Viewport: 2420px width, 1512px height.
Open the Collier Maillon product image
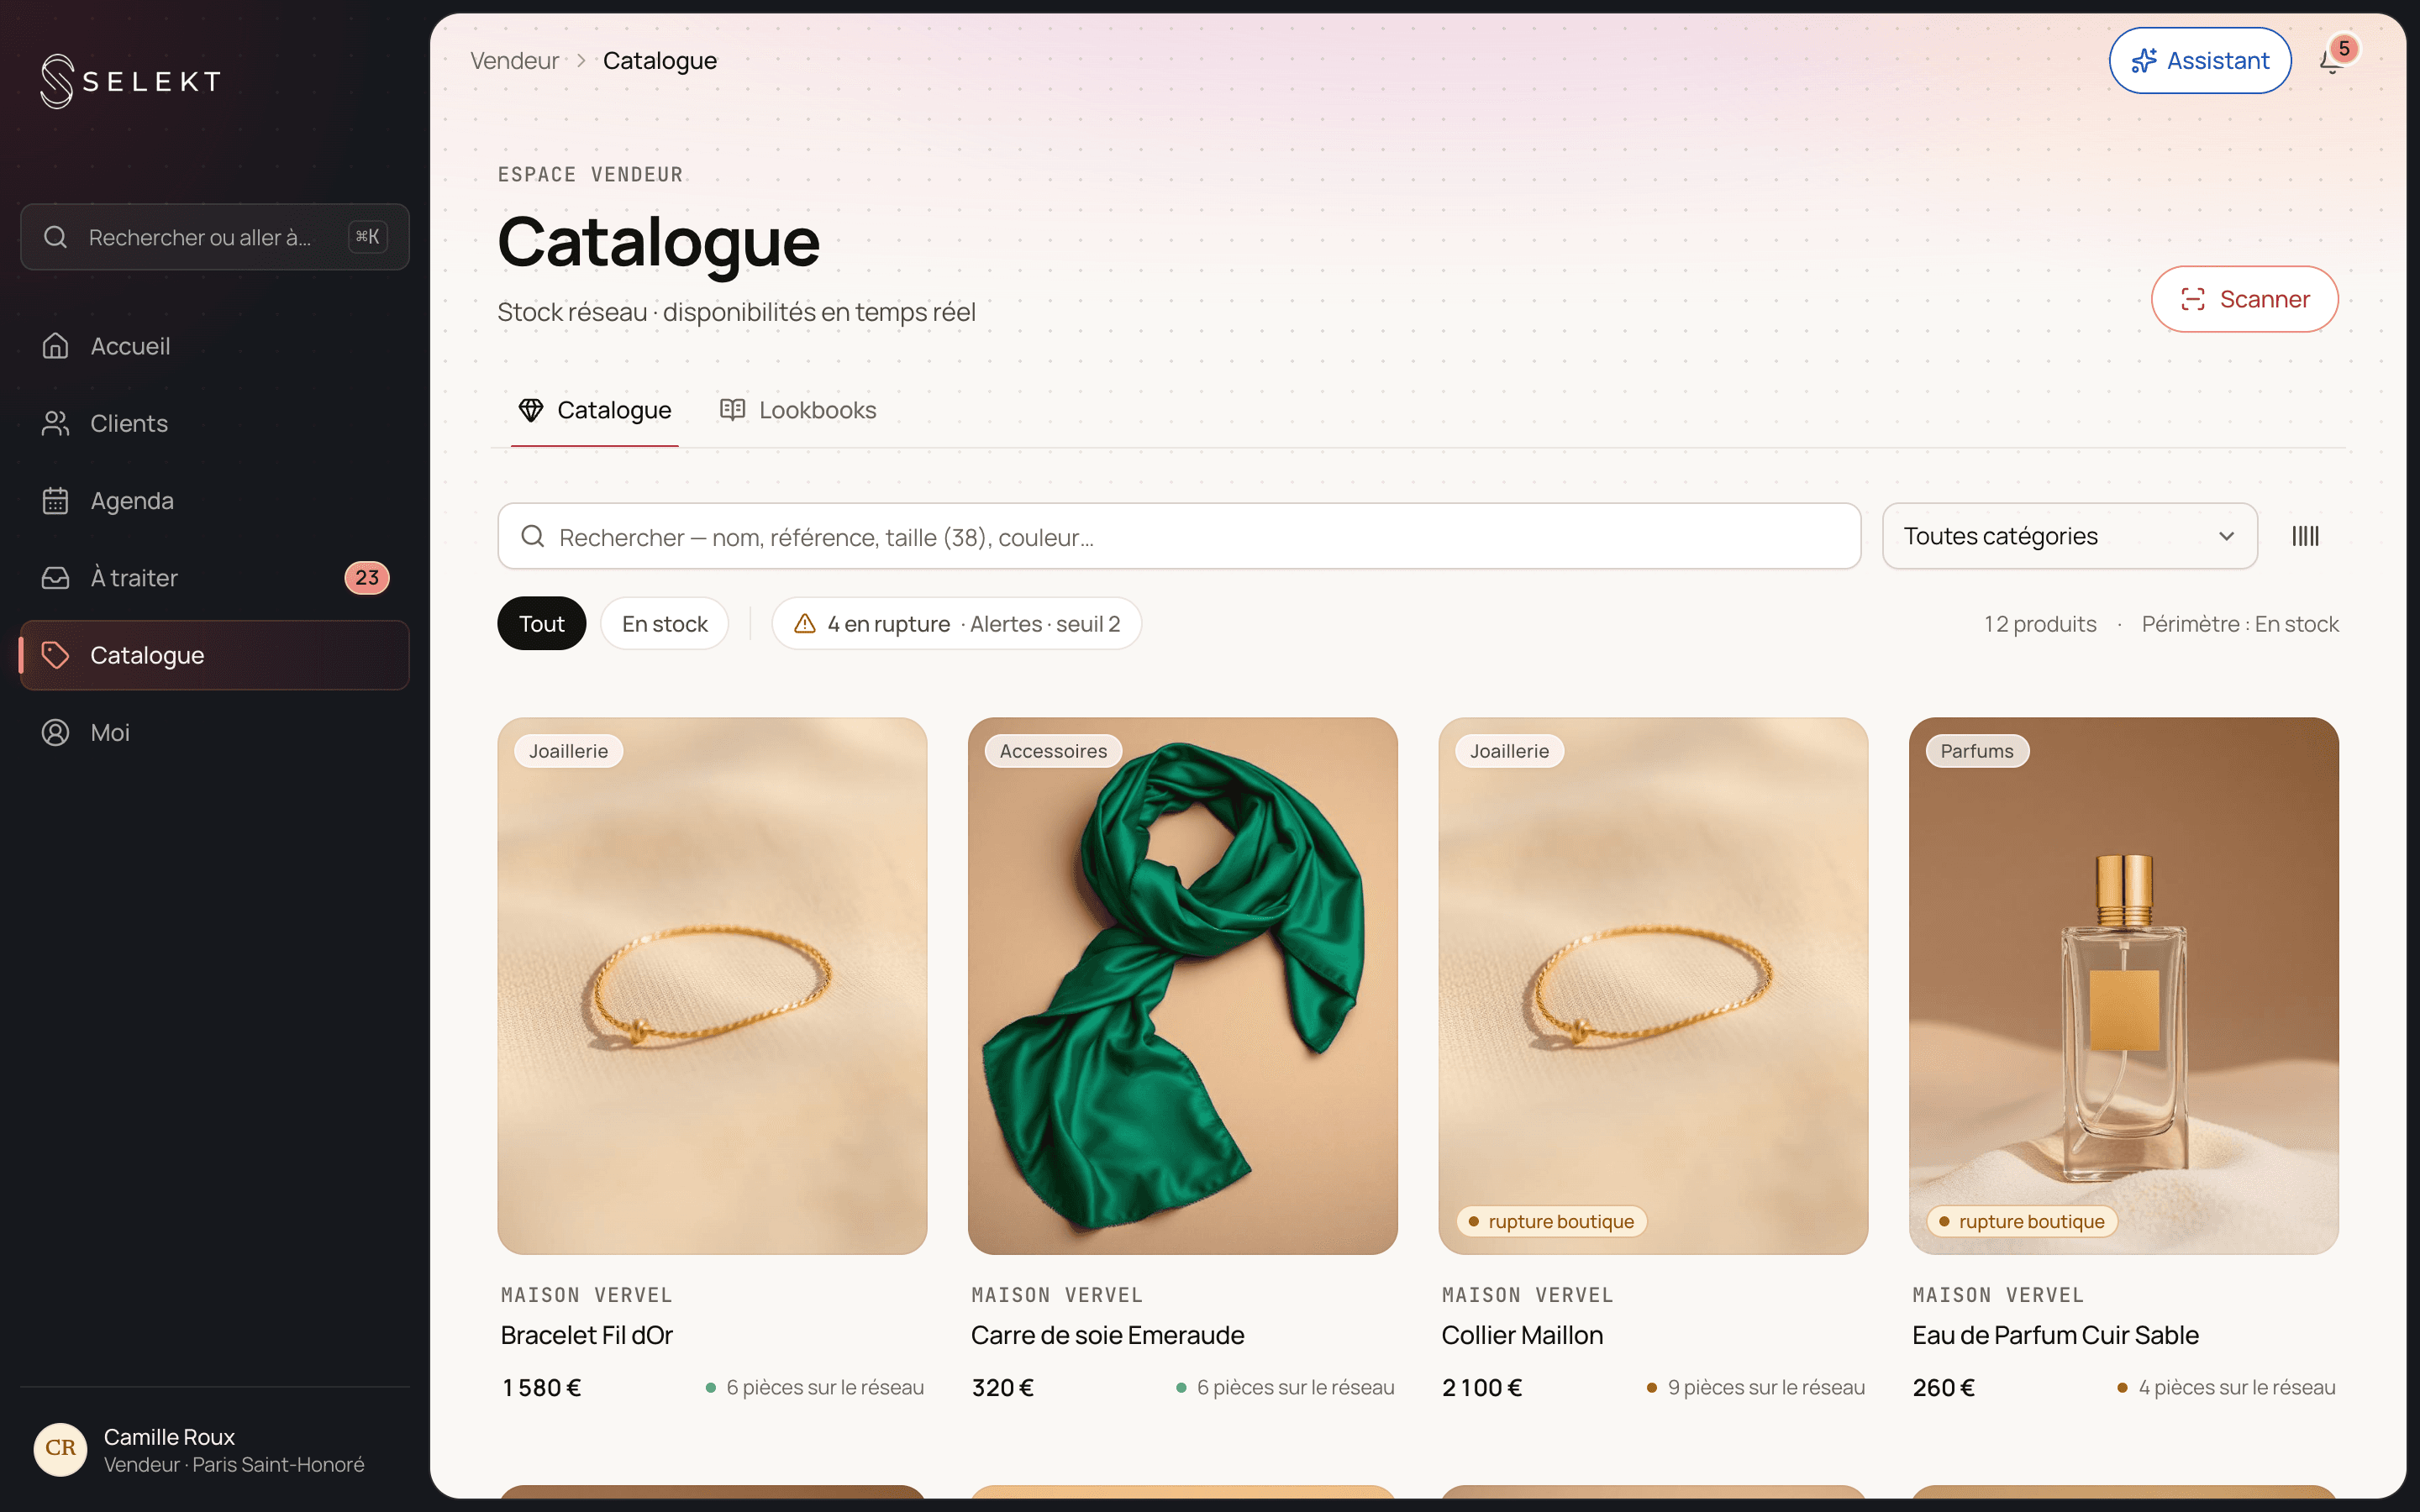click(1653, 986)
